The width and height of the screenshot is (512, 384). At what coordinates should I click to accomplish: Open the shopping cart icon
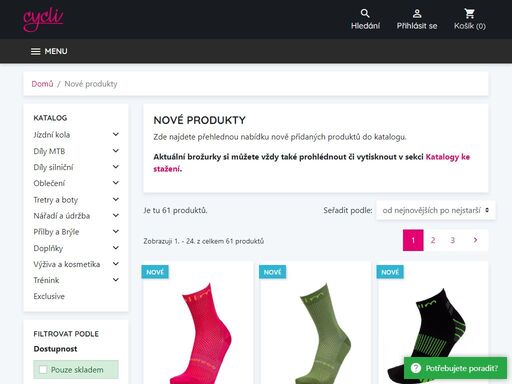[470, 13]
